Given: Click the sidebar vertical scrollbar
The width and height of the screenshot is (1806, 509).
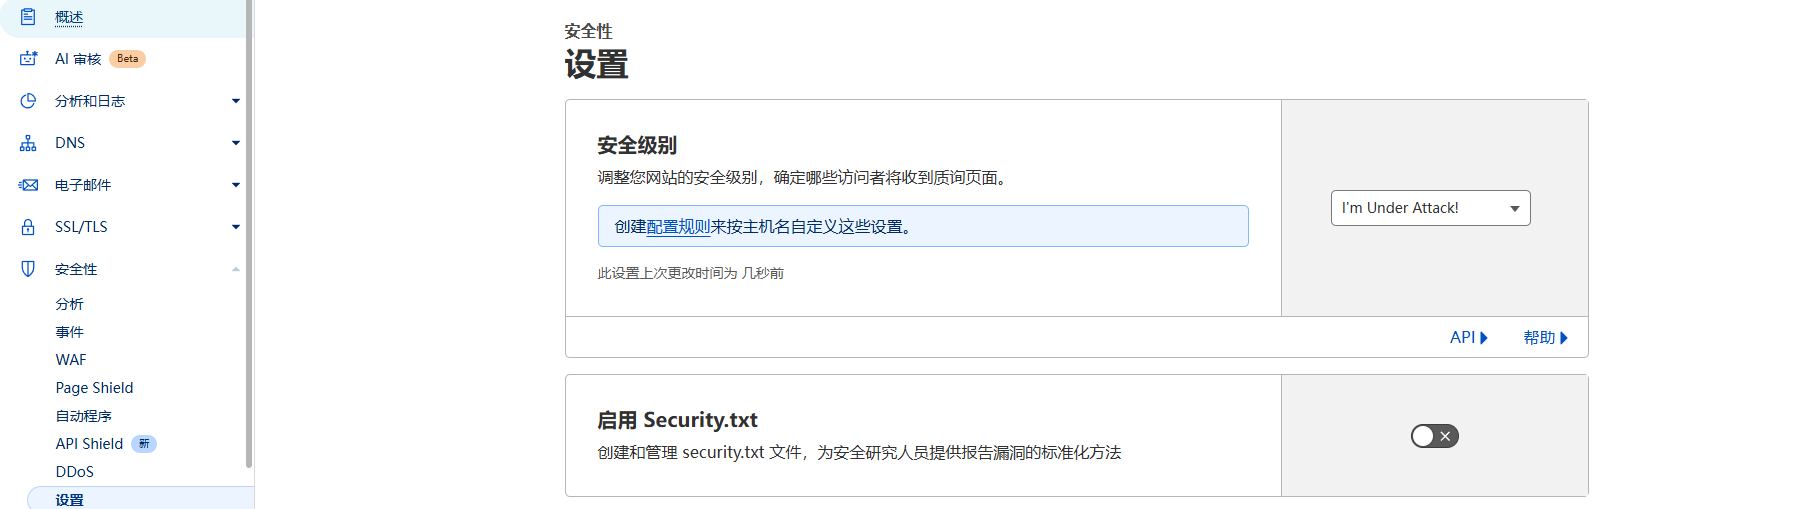Looking at the screenshot, I should pyautogui.click(x=249, y=234).
